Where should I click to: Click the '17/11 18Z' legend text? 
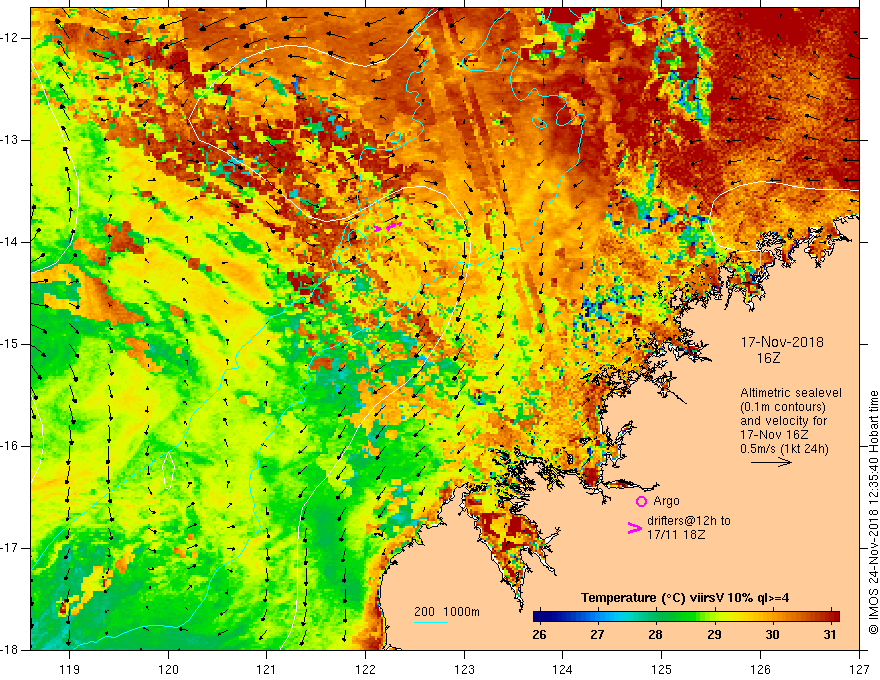[676, 535]
